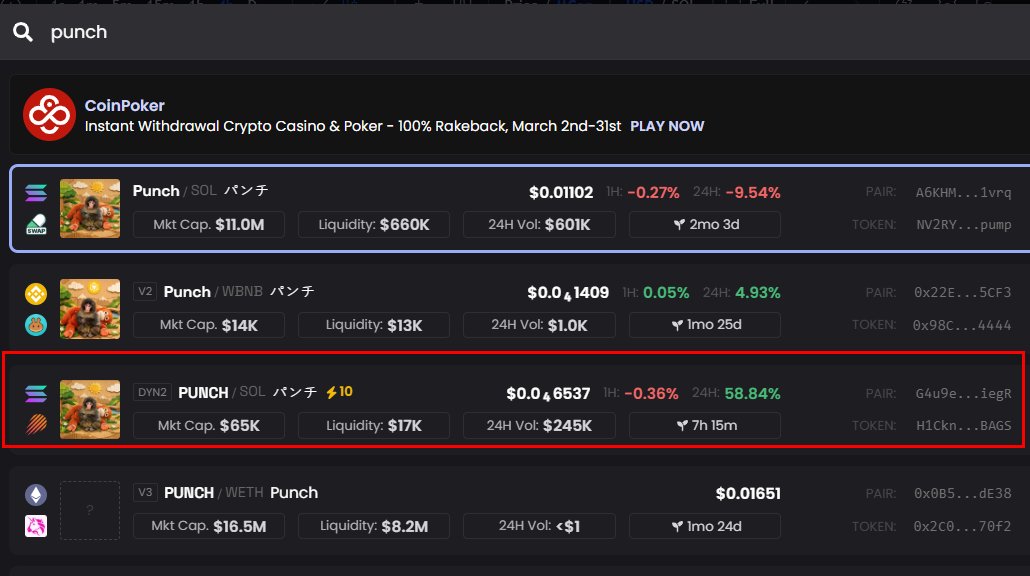This screenshot has width=1030, height=576.
Task: Click the striped Meteora DEX icon
Action: (x=36, y=424)
